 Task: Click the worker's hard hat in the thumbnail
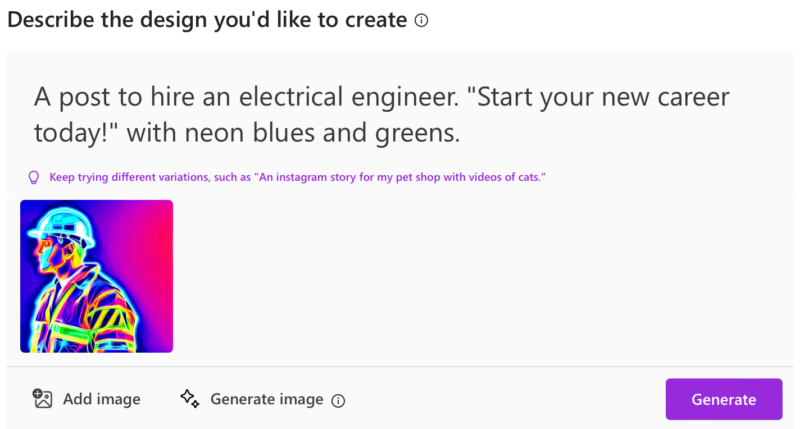pyautogui.click(x=68, y=224)
